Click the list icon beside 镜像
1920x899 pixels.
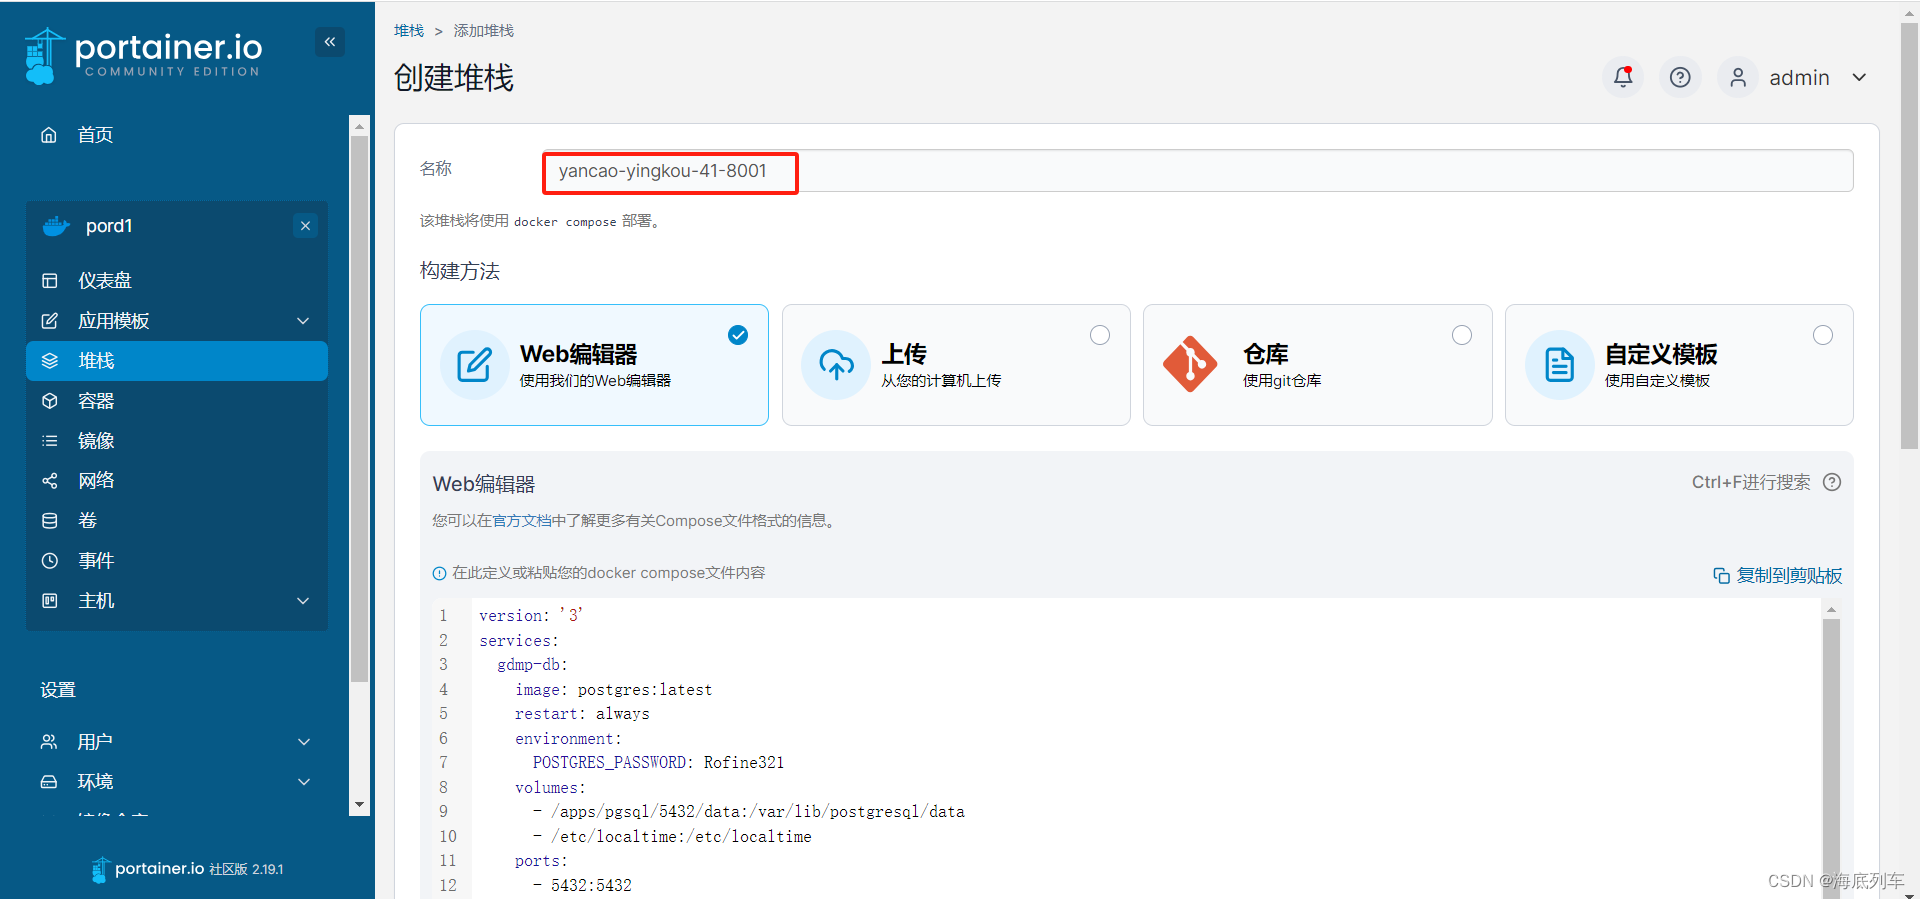point(49,441)
